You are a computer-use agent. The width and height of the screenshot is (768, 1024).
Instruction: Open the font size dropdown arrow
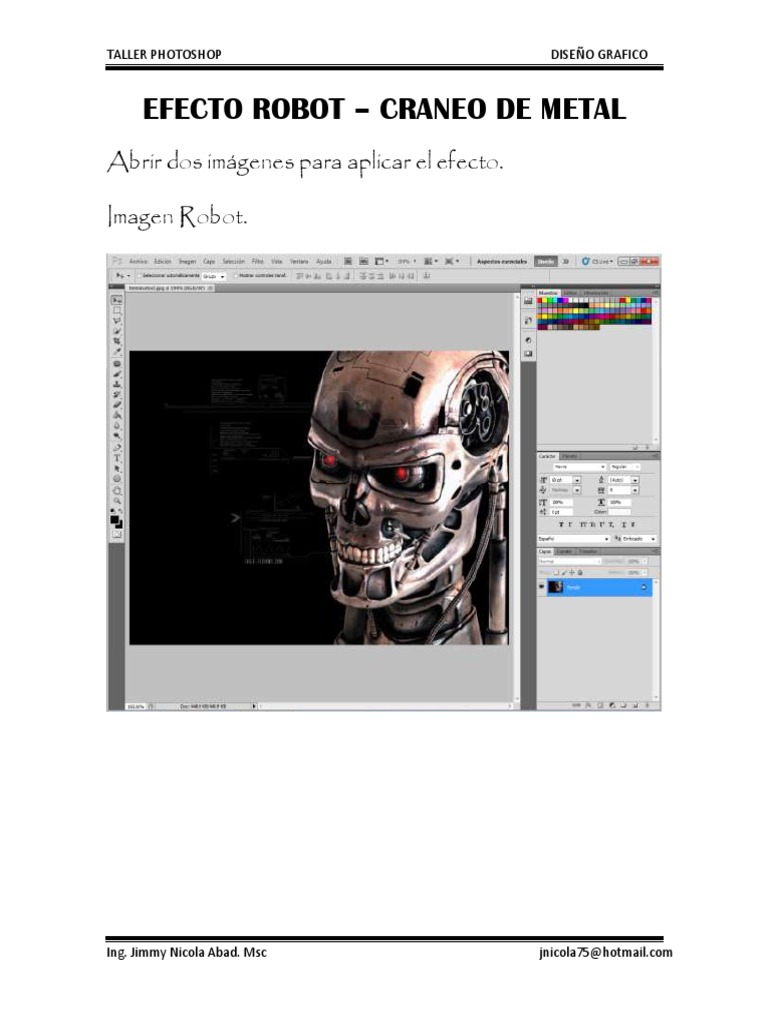(577, 480)
